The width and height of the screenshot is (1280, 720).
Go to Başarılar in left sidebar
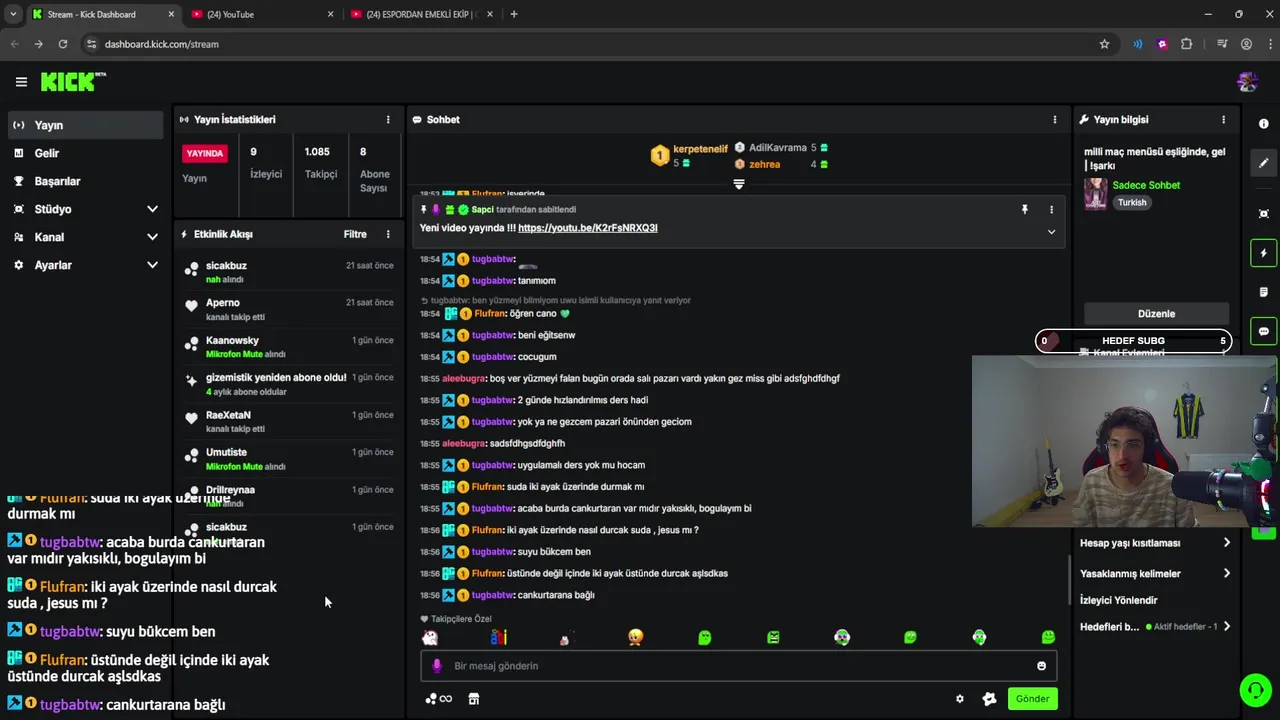pyautogui.click(x=86, y=181)
